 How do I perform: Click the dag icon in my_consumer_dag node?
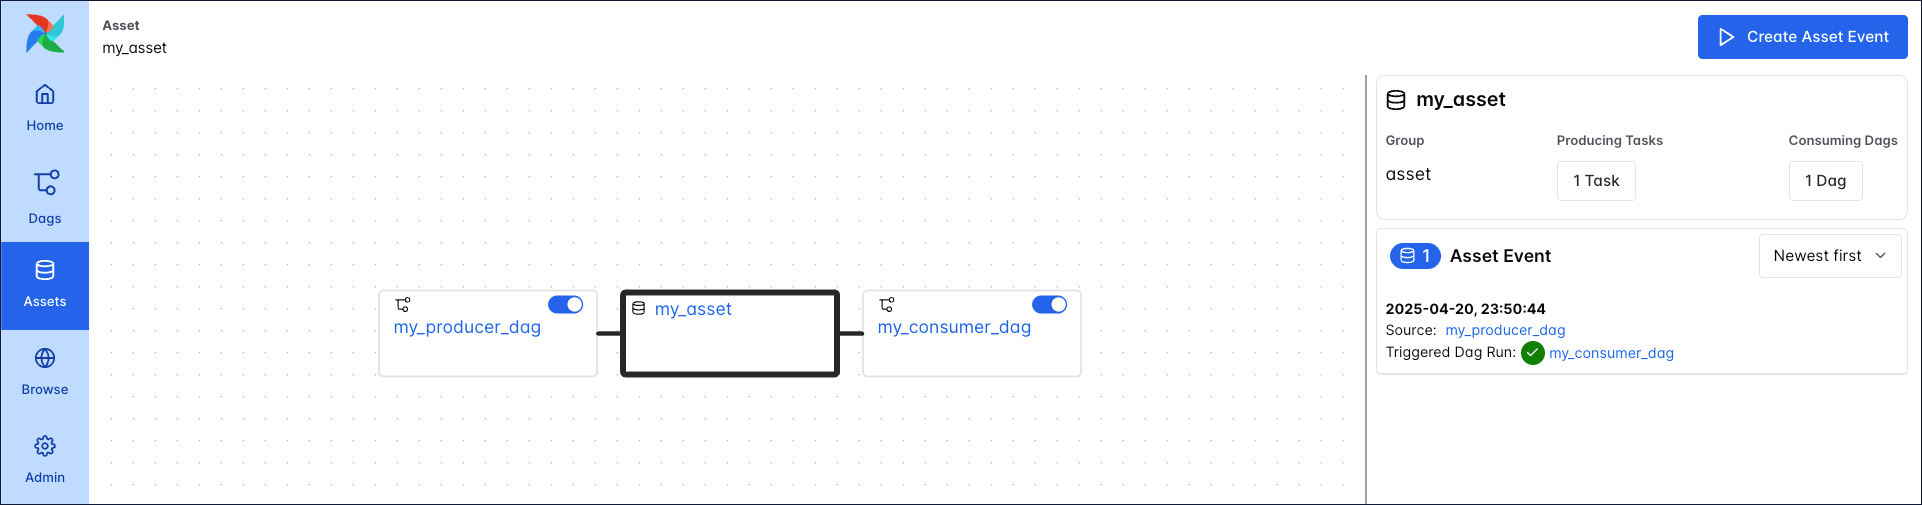(887, 305)
